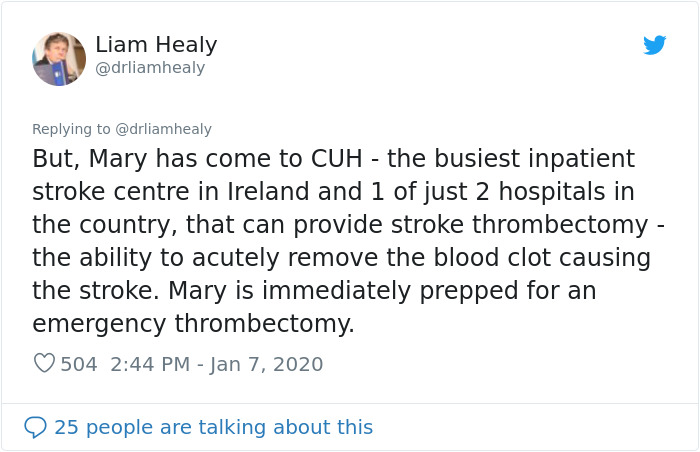The height and width of the screenshot is (452, 700).
Task: Open Liam Healy's profile picture
Action: [x=59, y=59]
